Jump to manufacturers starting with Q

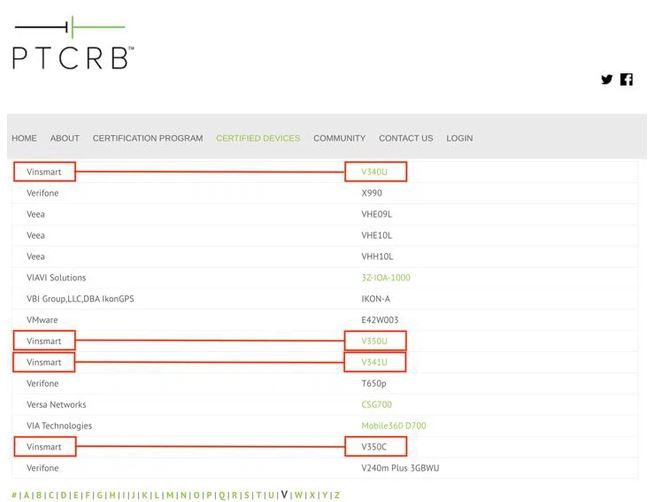[x=221, y=495]
